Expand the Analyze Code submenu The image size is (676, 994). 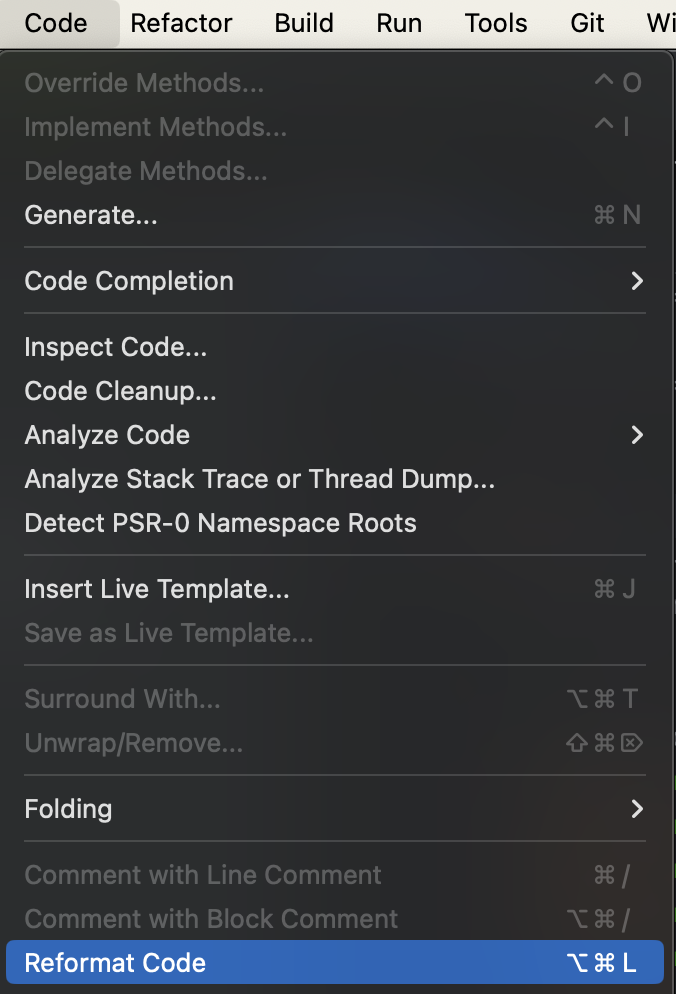[x=107, y=435]
